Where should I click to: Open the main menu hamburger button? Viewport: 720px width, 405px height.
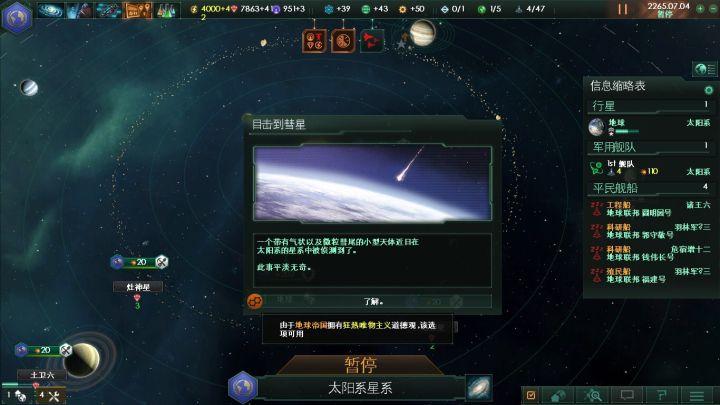[697, 395]
